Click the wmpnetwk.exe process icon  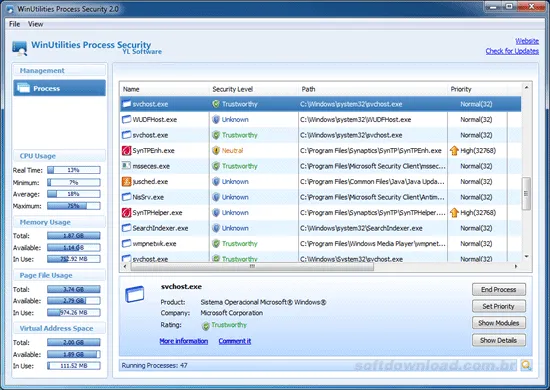click(x=126, y=243)
